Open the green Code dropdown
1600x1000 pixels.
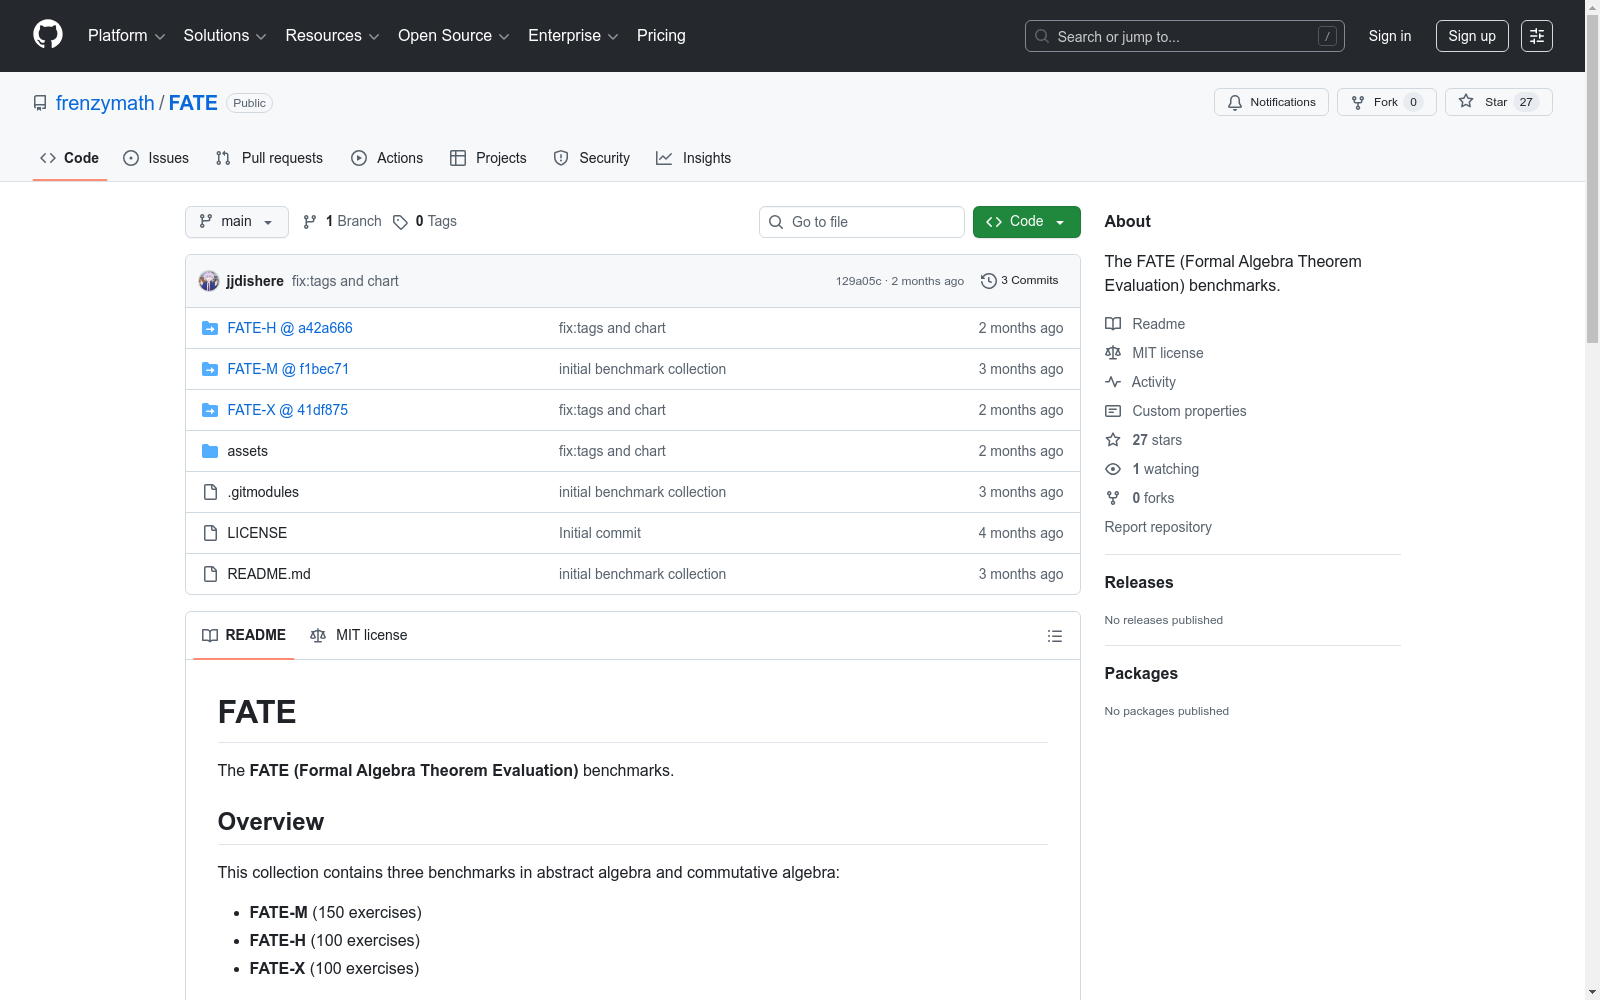pyautogui.click(x=1026, y=222)
